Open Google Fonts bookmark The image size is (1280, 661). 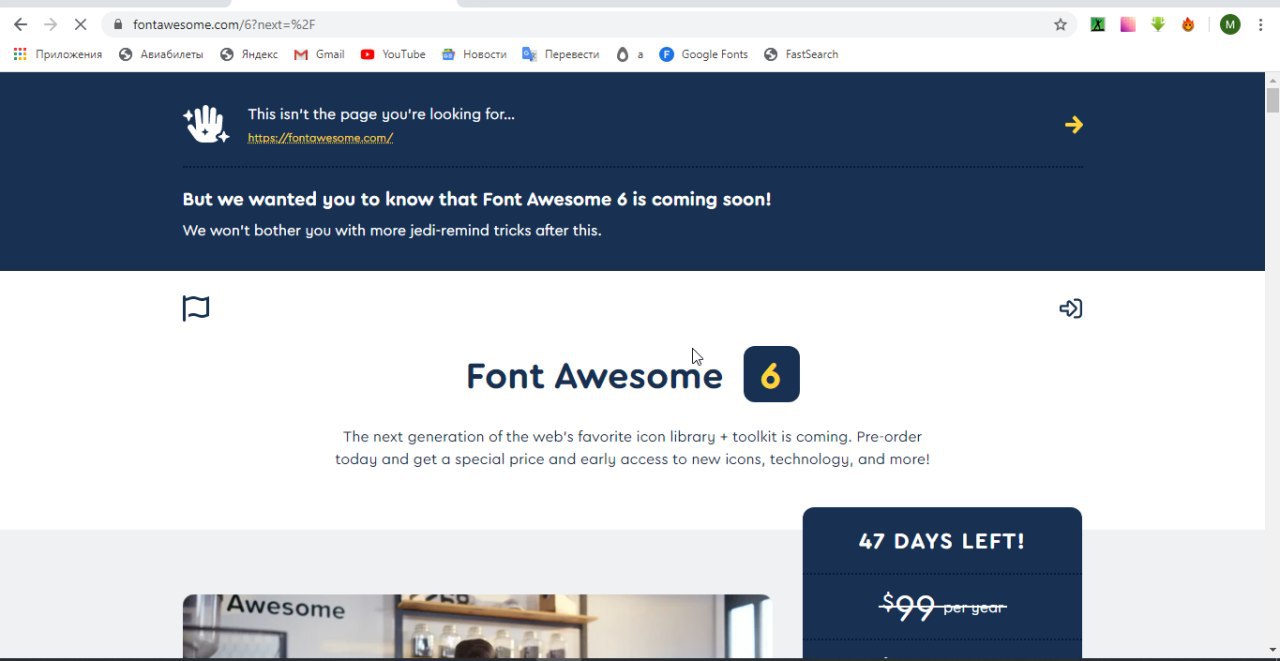coord(704,54)
